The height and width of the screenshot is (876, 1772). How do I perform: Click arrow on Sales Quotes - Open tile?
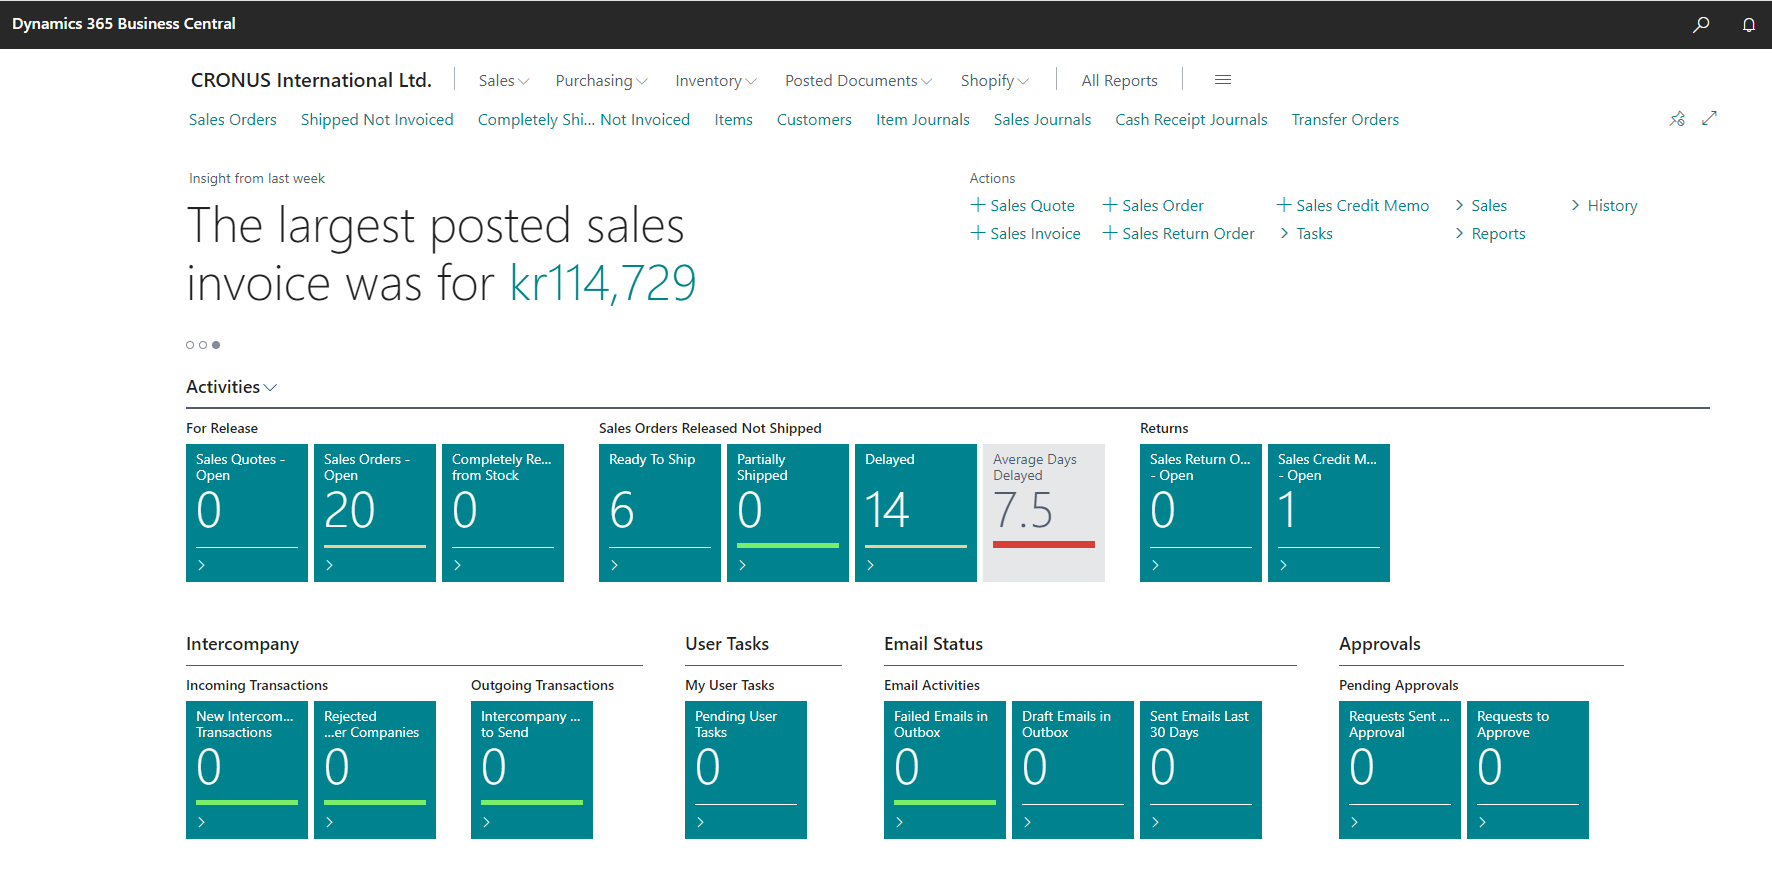click(201, 565)
